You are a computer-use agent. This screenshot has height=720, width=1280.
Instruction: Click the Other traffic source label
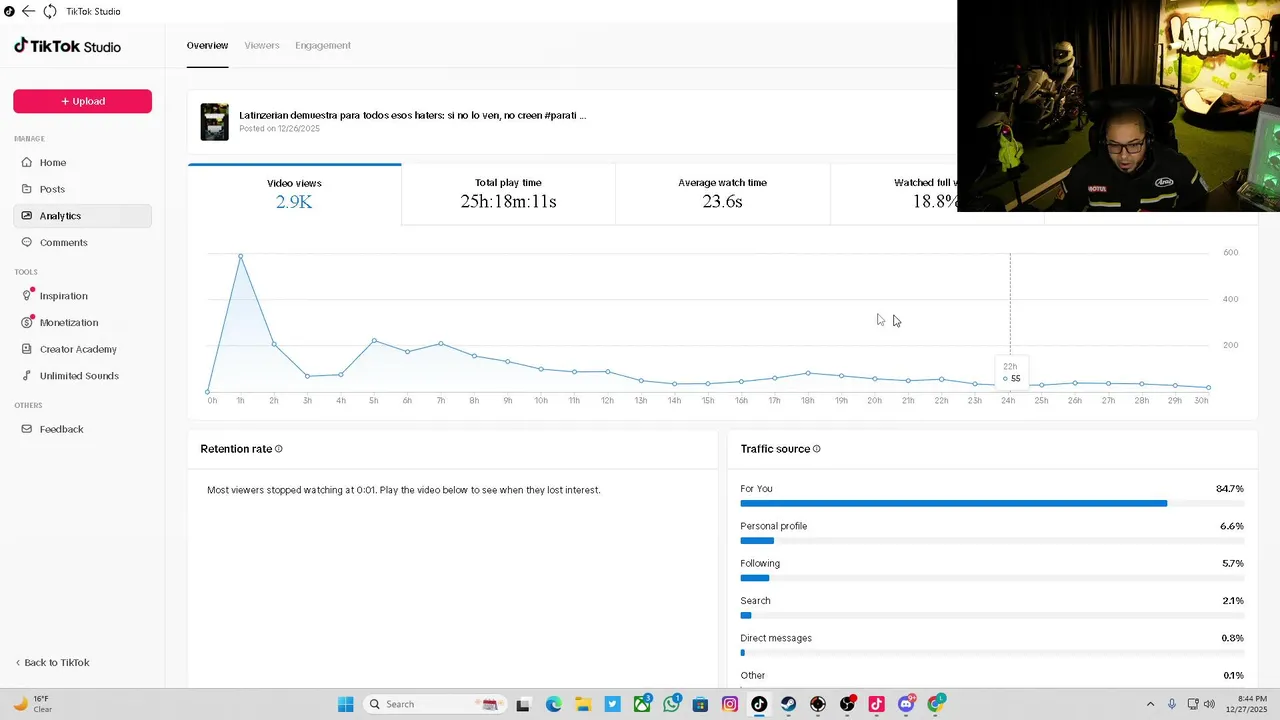753,676
